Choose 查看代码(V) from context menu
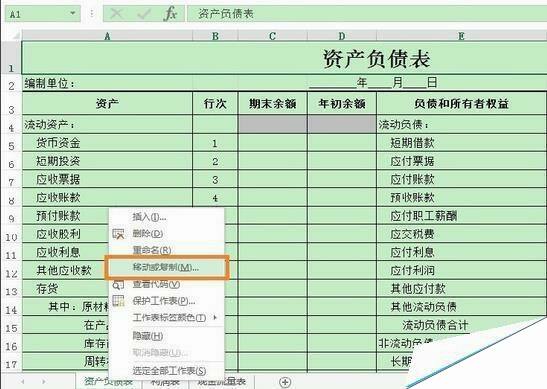This screenshot has width=547, height=389. click(x=167, y=284)
